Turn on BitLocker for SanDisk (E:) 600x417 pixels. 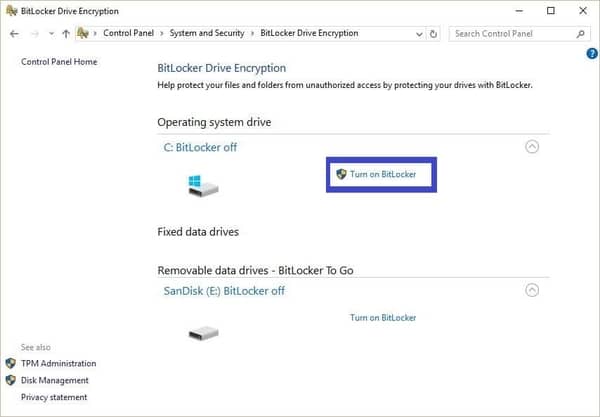[383, 318]
